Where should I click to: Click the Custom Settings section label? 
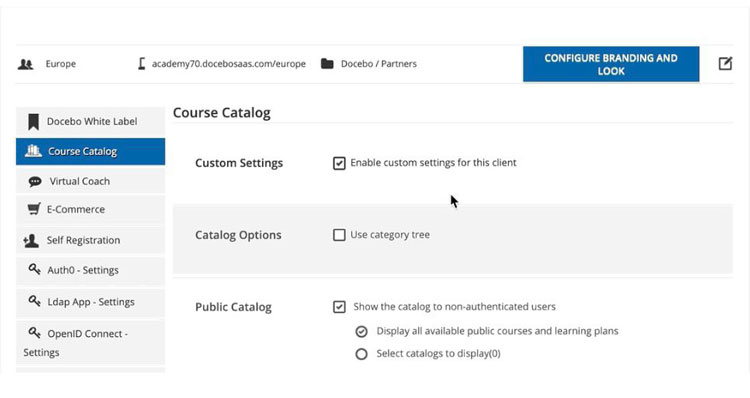coord(239,163)
